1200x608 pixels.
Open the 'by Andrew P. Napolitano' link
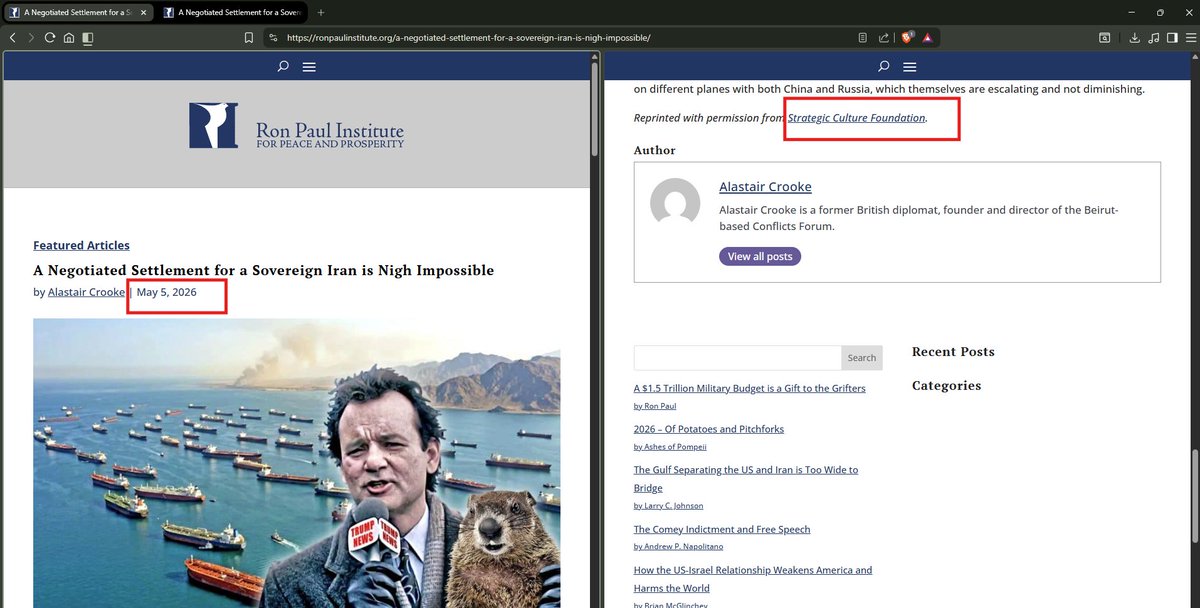pyautogui.click(x=678, y=547)
